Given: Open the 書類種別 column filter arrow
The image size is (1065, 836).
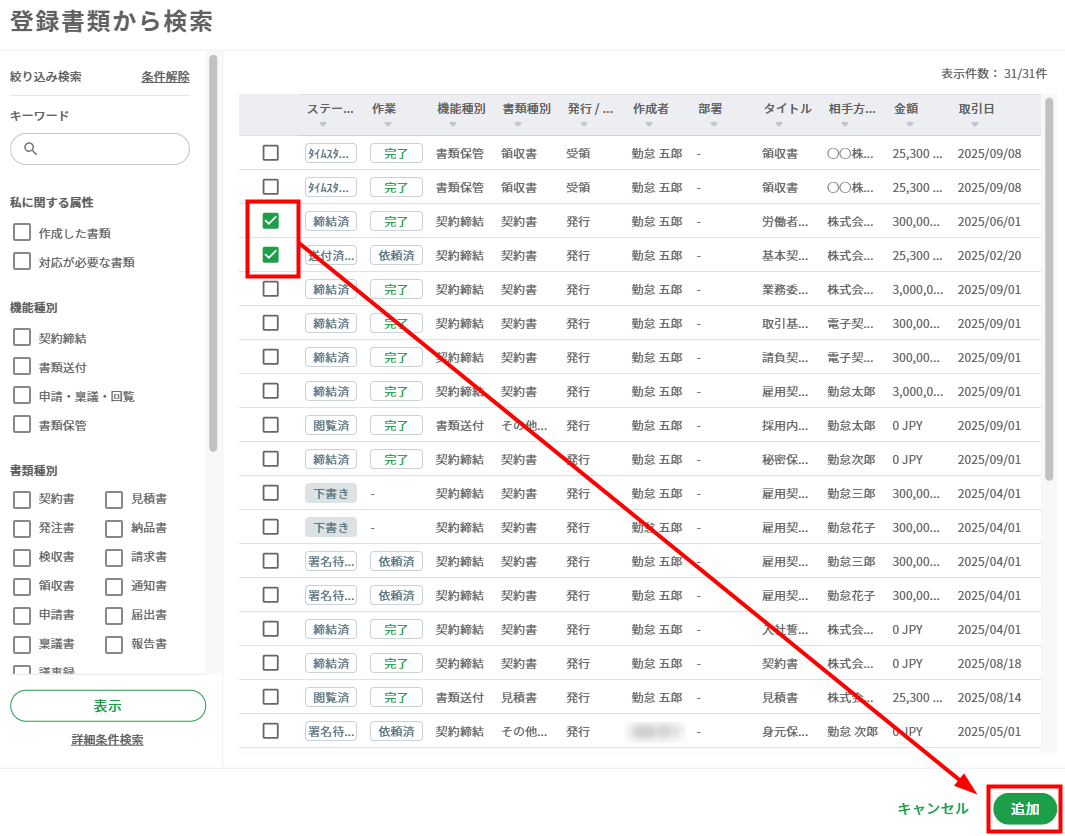Looking at the screenshot, I should coord(518,124).
